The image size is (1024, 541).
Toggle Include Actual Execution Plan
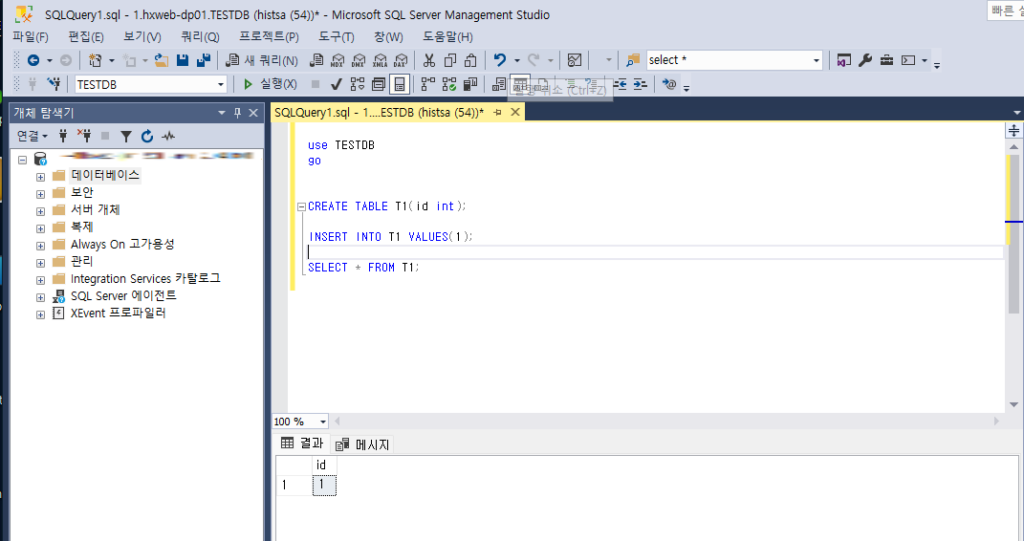[x=428, y=84]
